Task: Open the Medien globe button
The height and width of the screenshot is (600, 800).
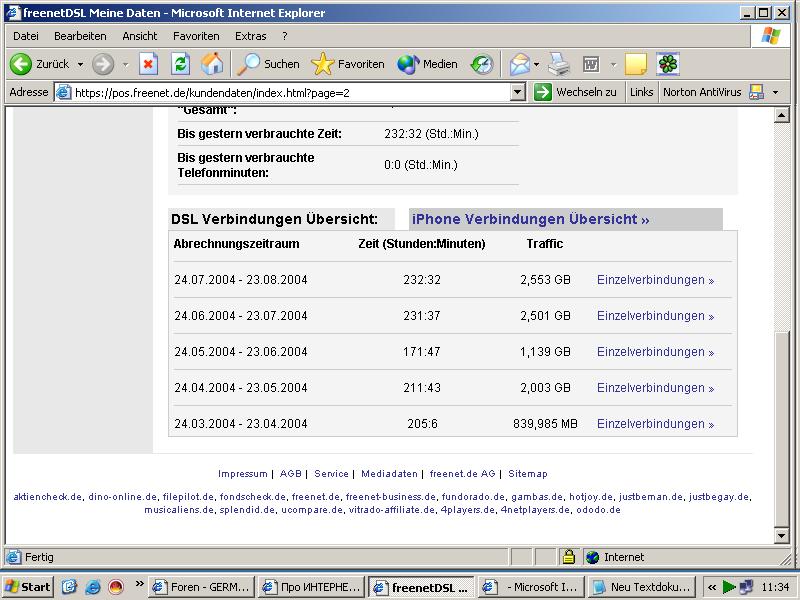Action: (427, 64)
